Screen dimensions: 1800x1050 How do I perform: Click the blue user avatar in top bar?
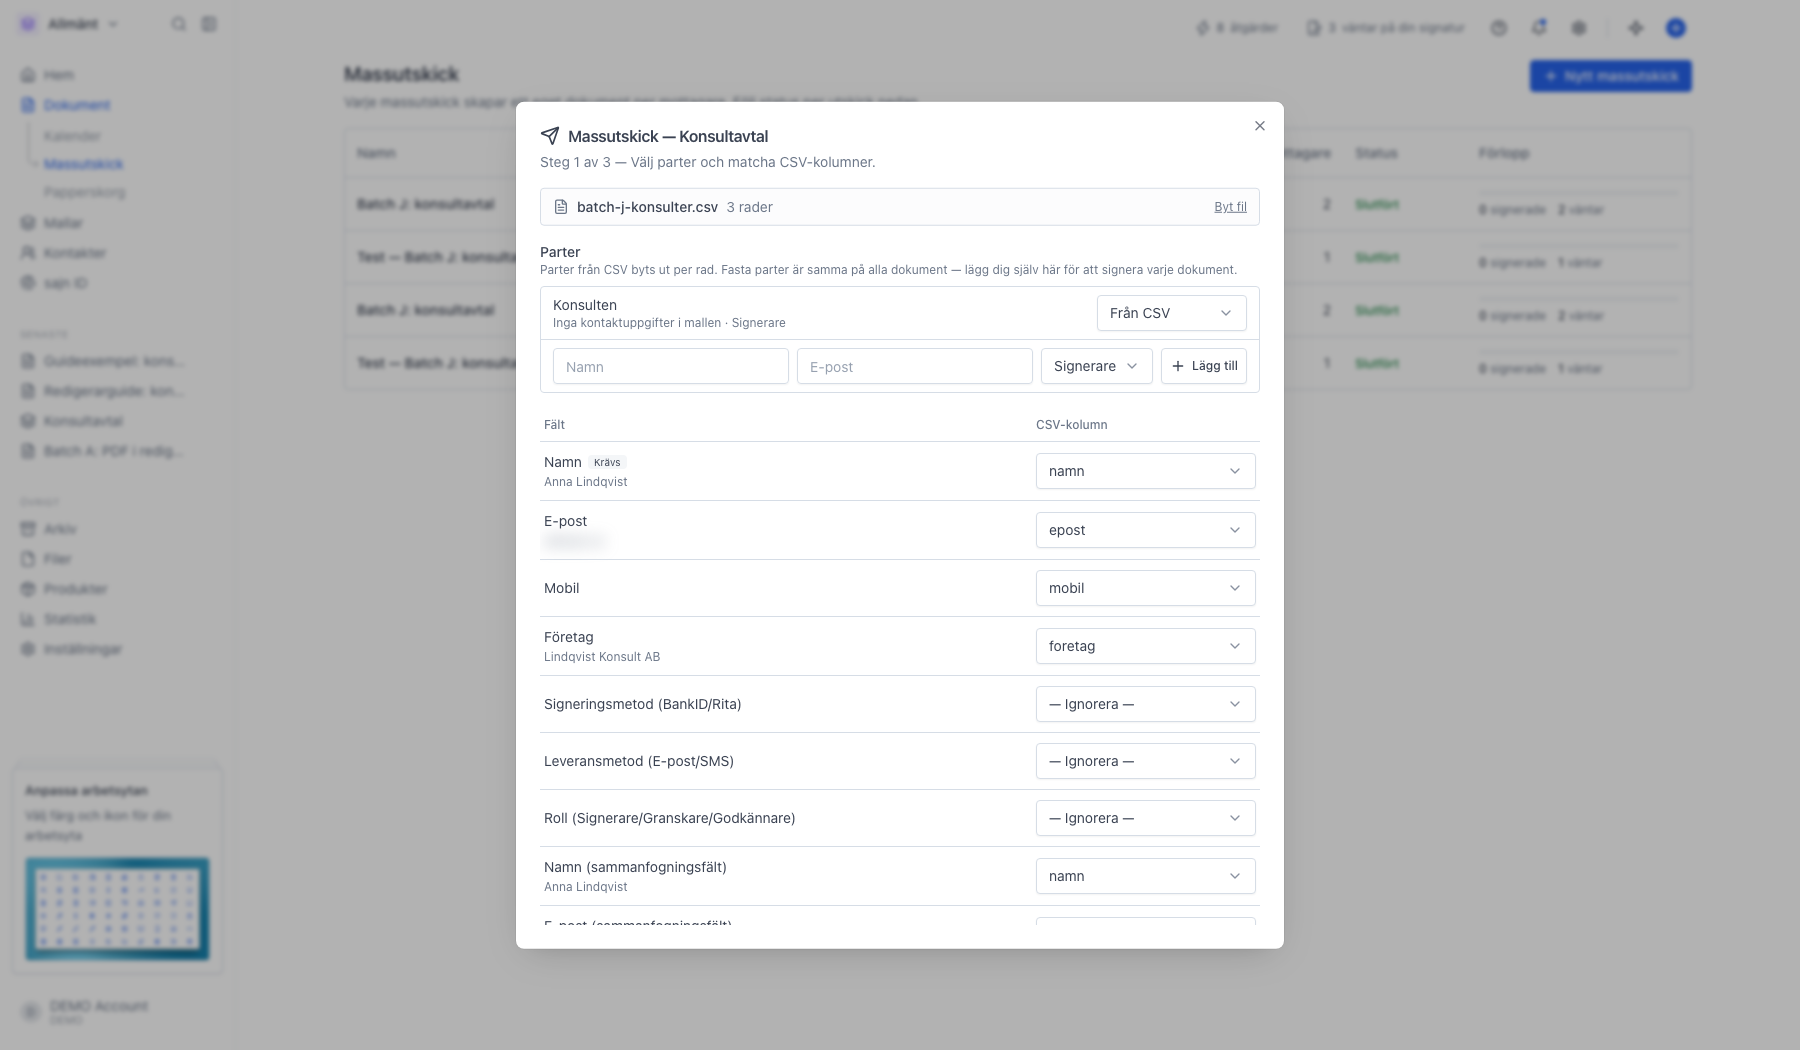click(1676, 28)
